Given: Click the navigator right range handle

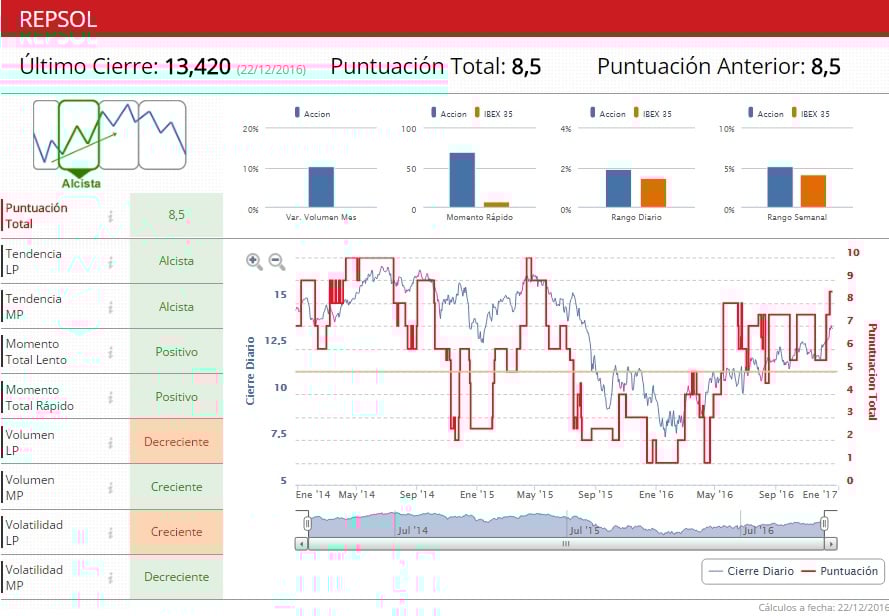Looking at the screenshot, I should tap(825, 523).
